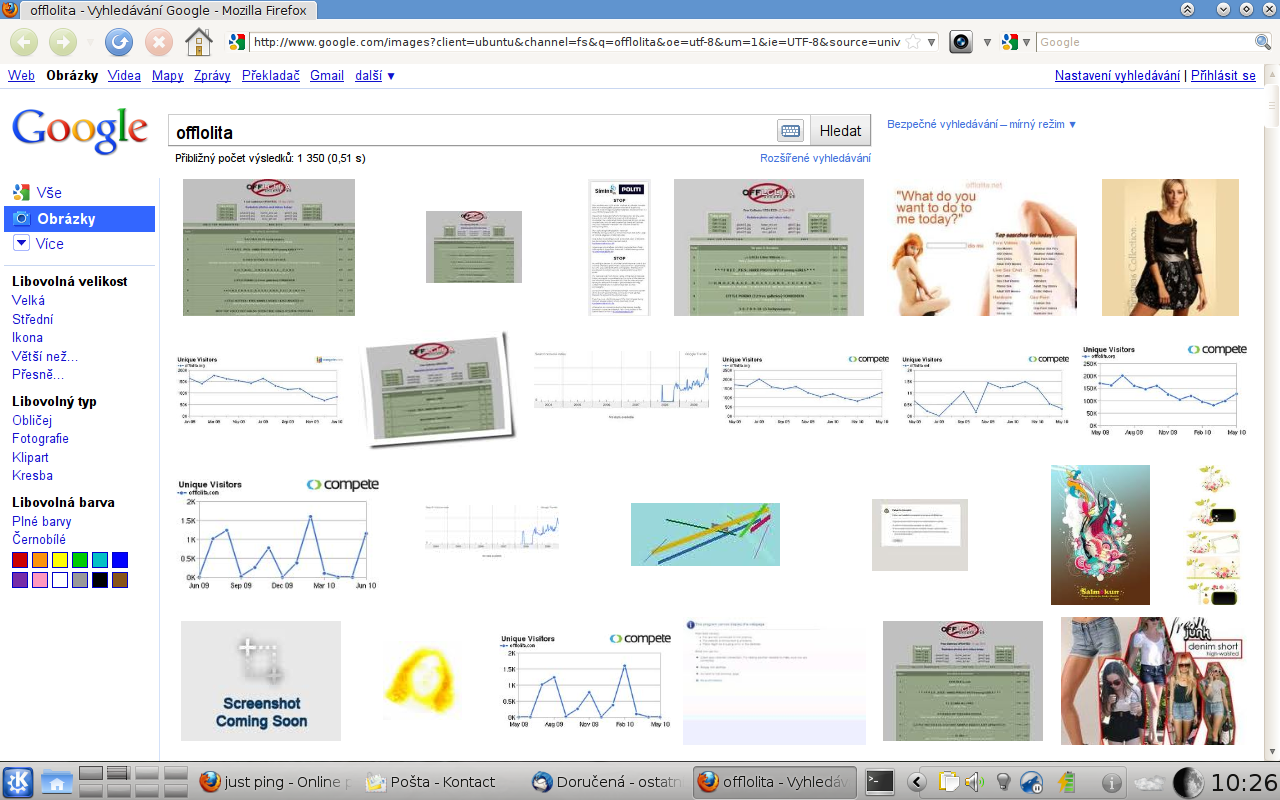The width and height of the screenshot is (1280, 800).
Task: Open the Web link in Google top bar
Action: [x=21, y=75]
